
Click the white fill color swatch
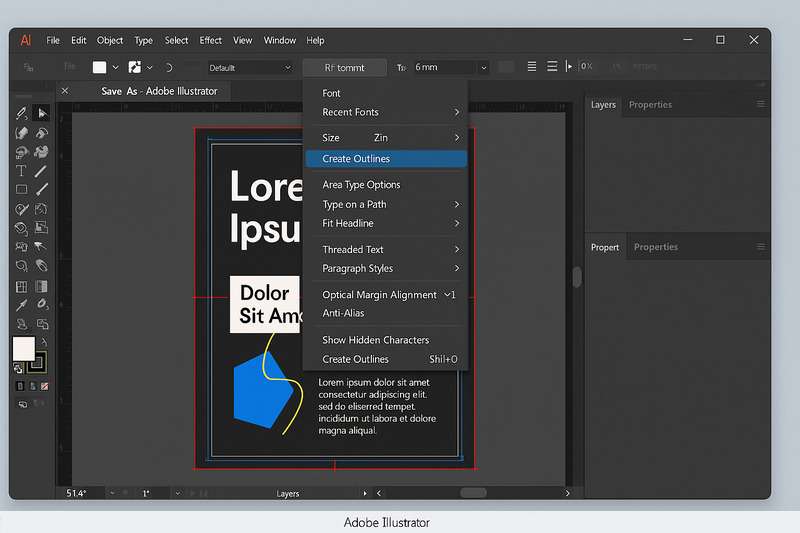coord(23,348)
